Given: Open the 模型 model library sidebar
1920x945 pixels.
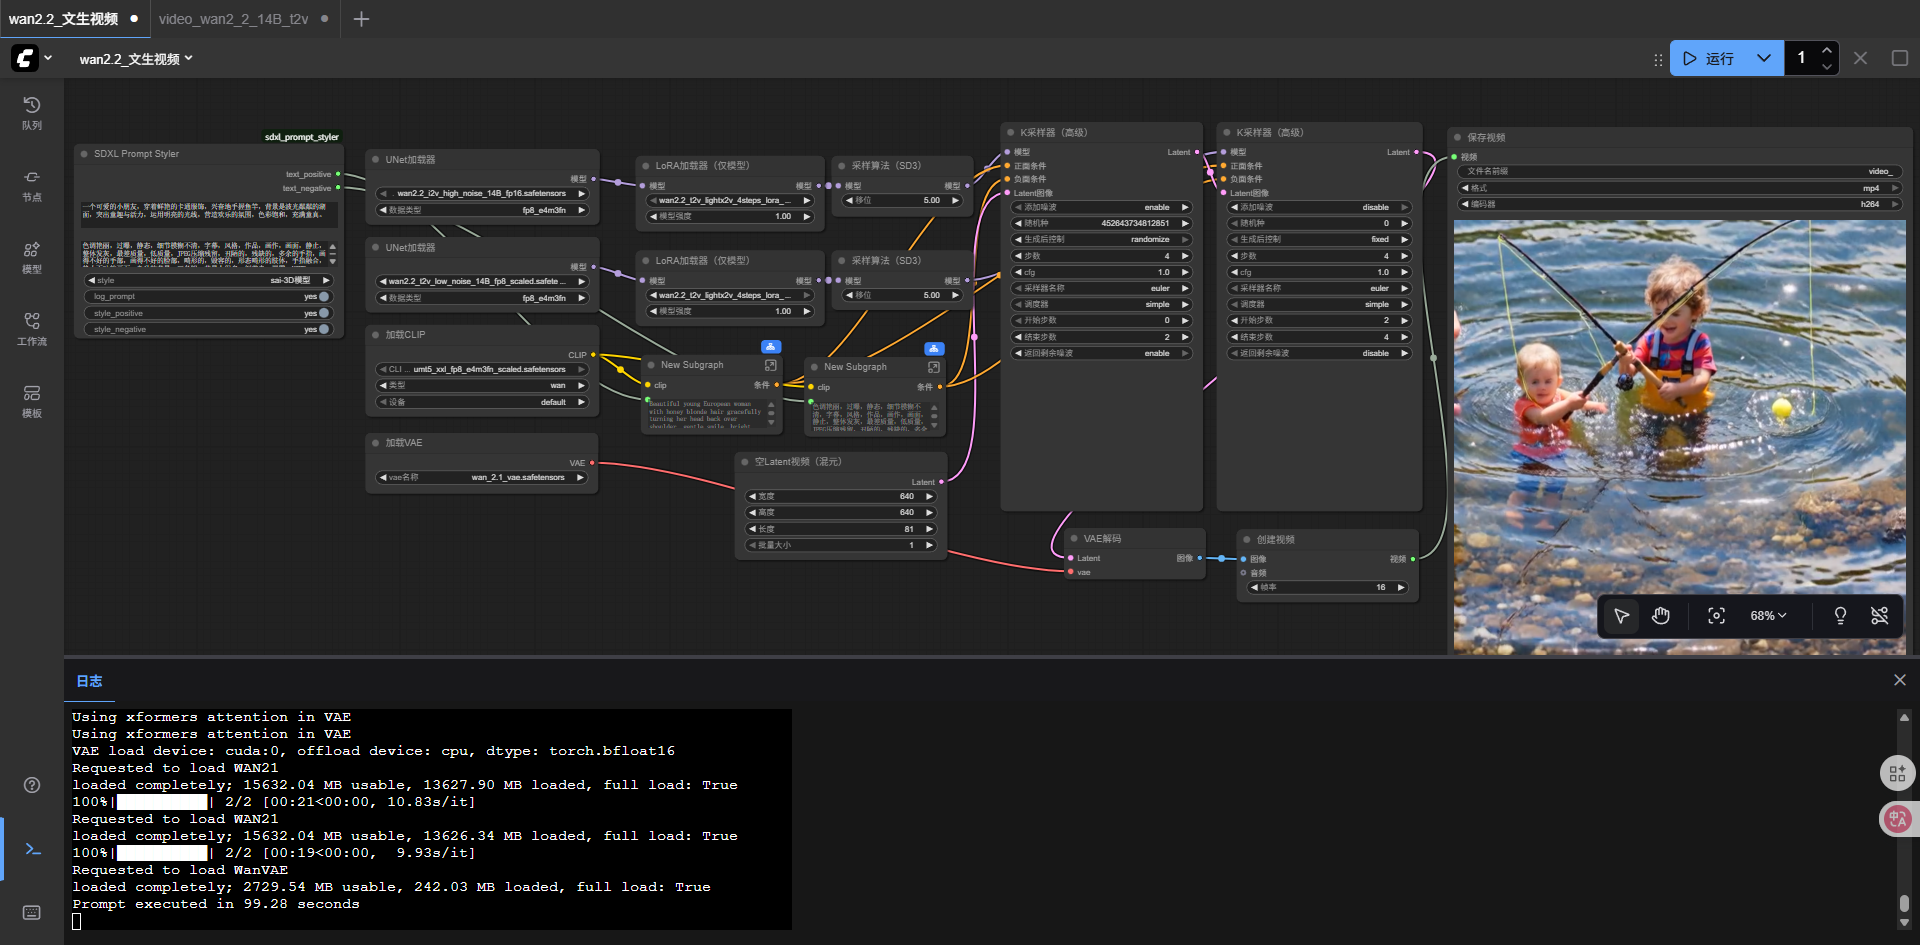Looking at the screenshot, I should pyautogui.click(x=32, y=257).
